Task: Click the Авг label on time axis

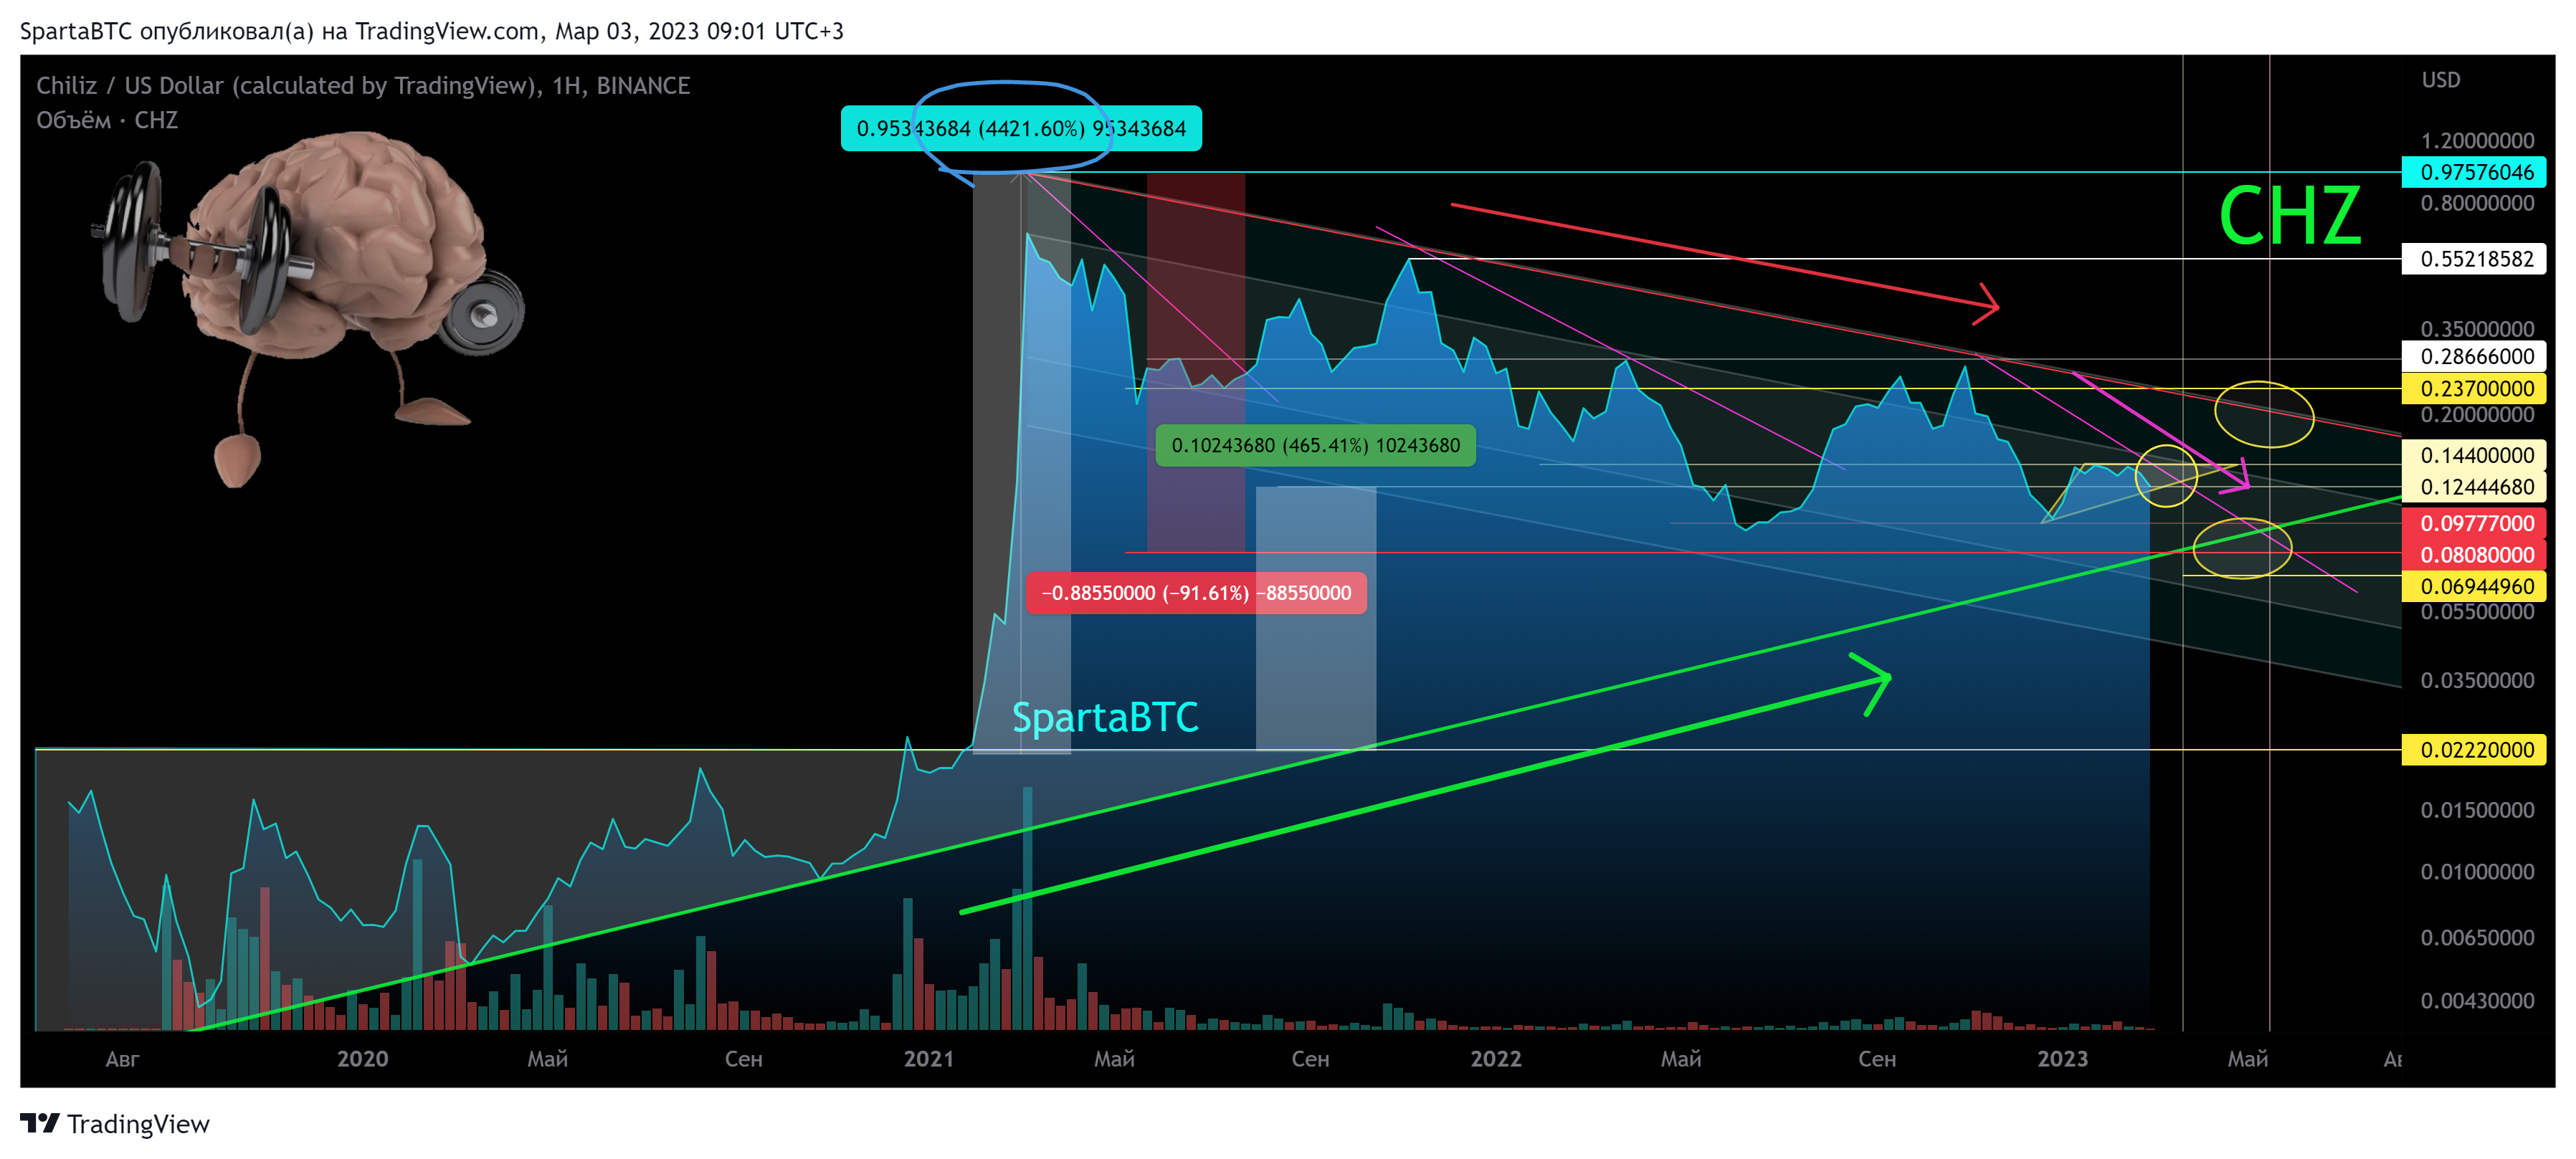Action: (123, 1059)
